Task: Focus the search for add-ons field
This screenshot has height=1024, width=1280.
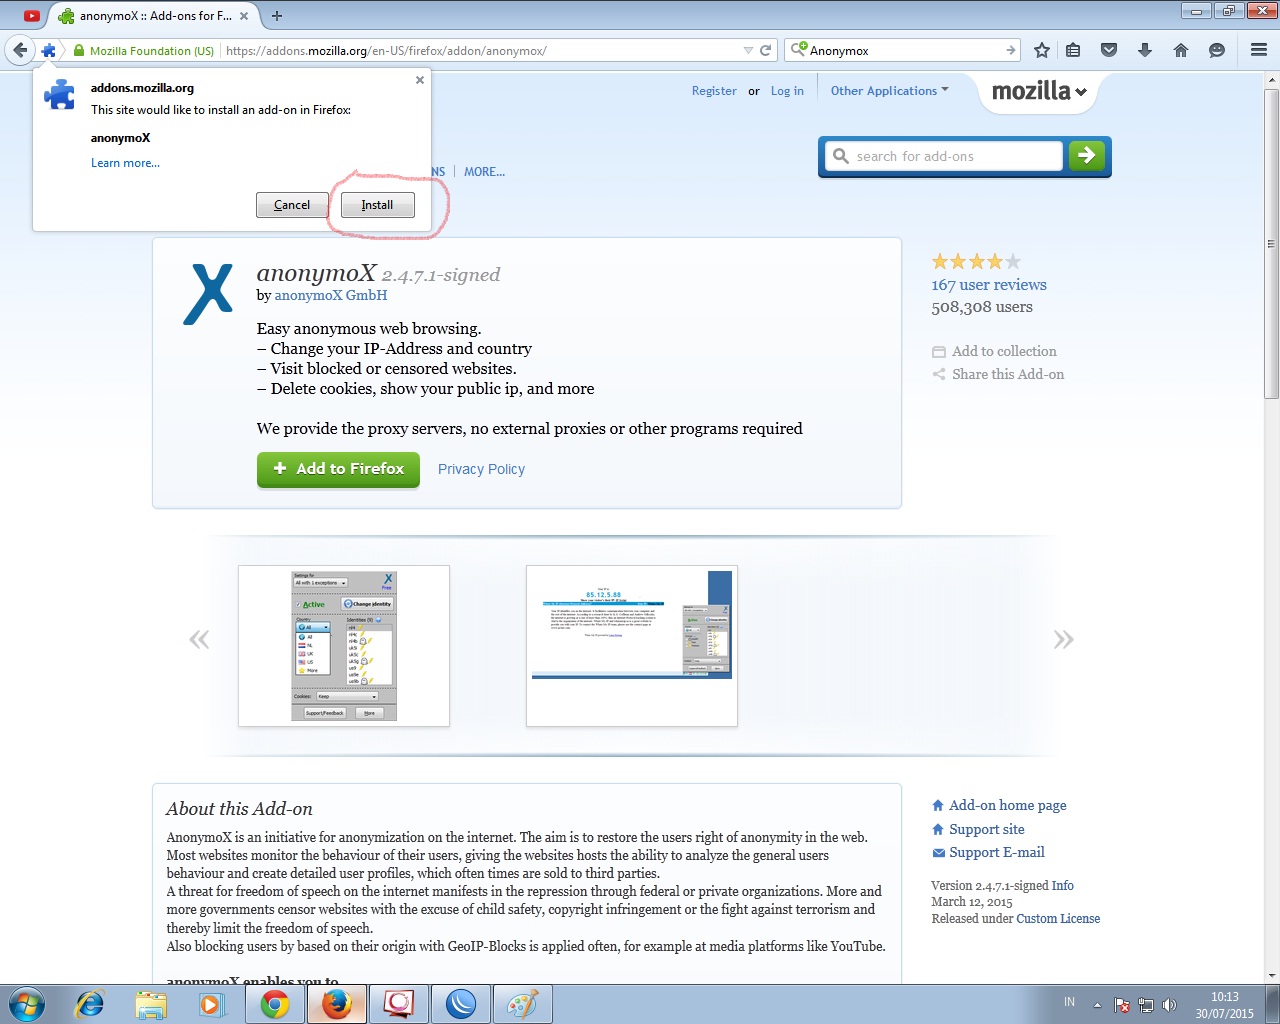Action: (x=945, y=156)
